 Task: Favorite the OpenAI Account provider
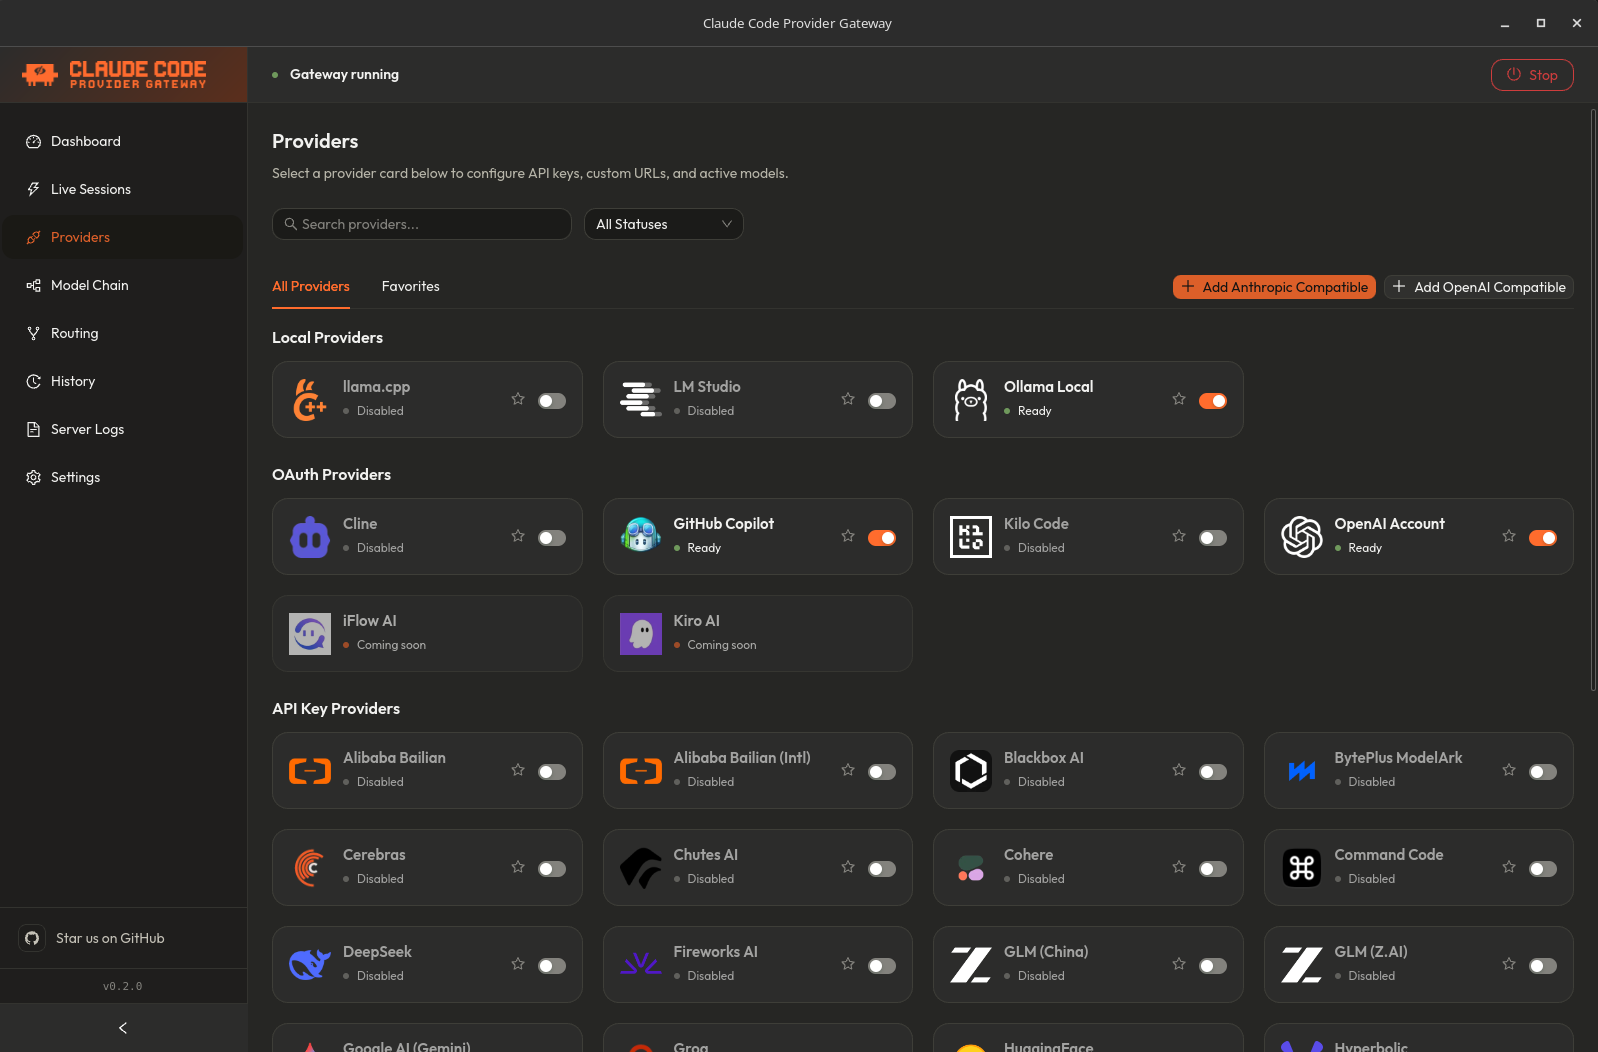(1509, 536)
